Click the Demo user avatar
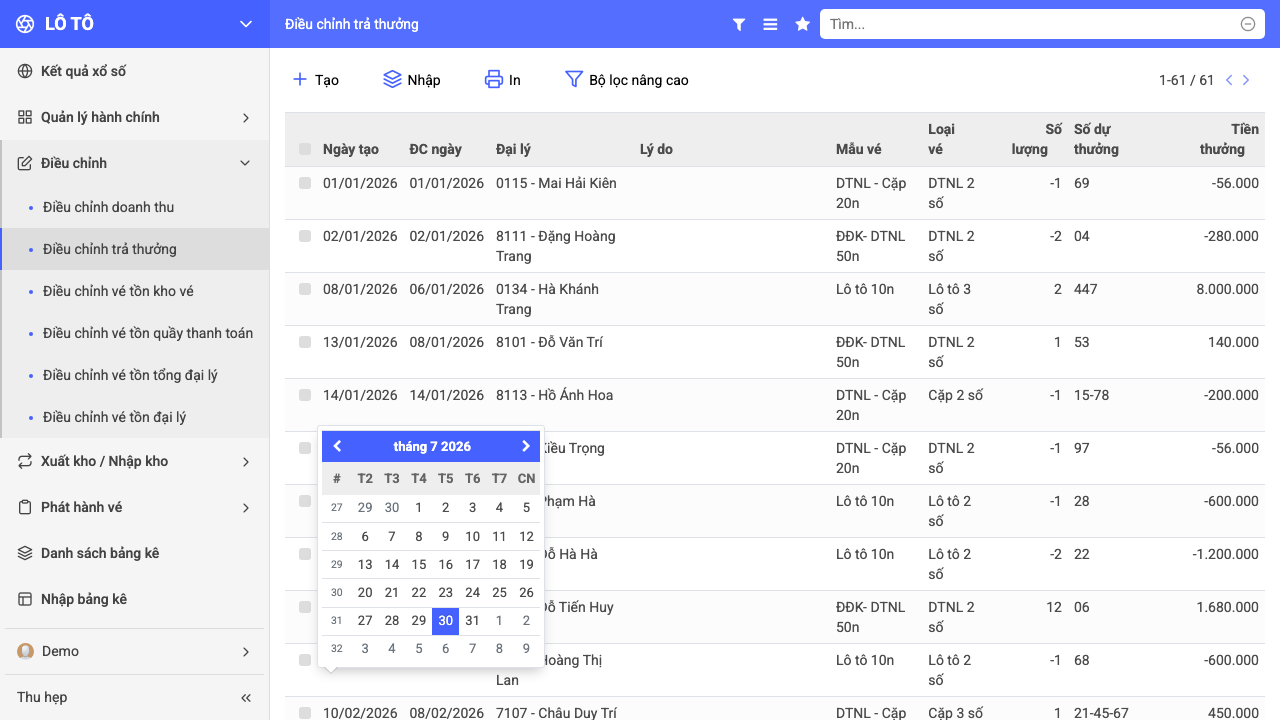This screenshot has height=720, width=1280. pos(26,651)
